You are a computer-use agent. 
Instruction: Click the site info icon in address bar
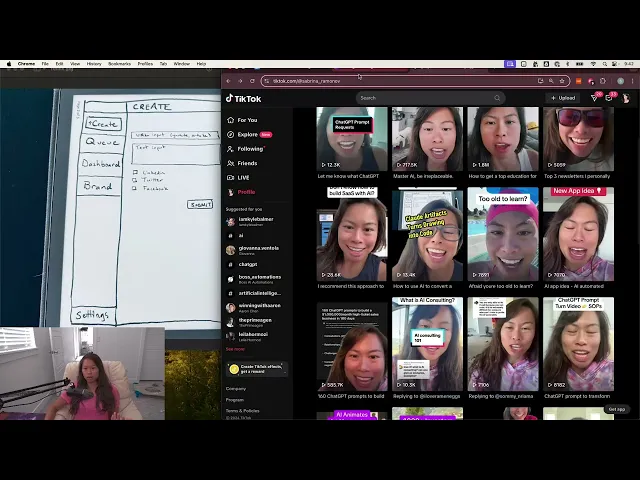[267, 81]
